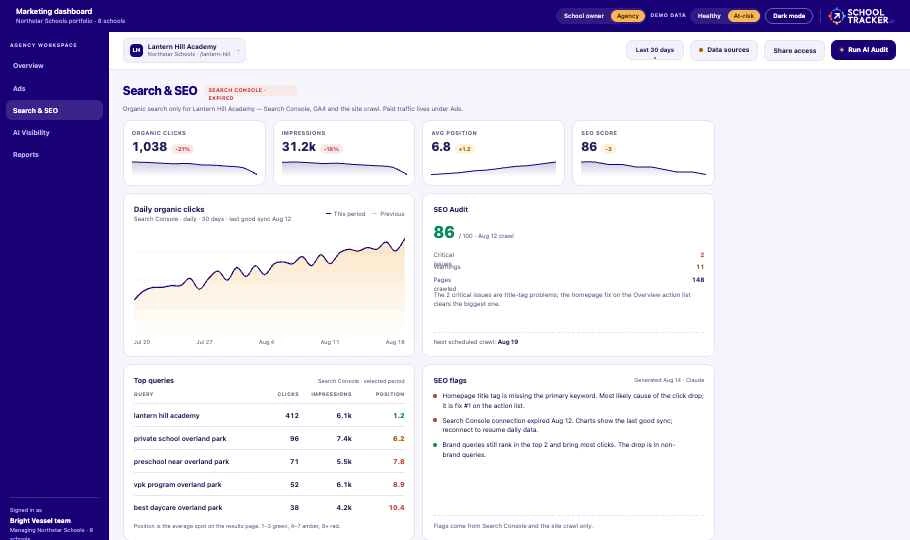Viewport: 910px width, 540px height.
Task: Open the Last 30 days date range dropdown
Action: [655, 51]
